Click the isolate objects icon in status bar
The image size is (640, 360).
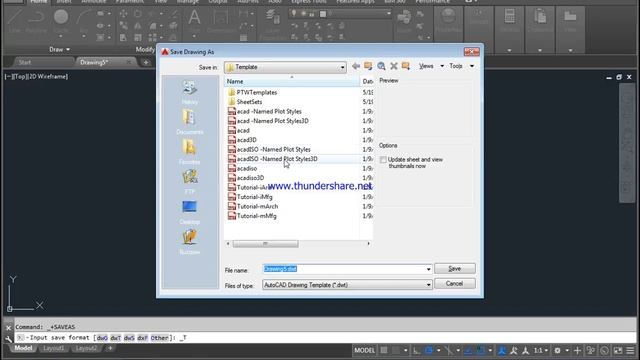point(591,350)
